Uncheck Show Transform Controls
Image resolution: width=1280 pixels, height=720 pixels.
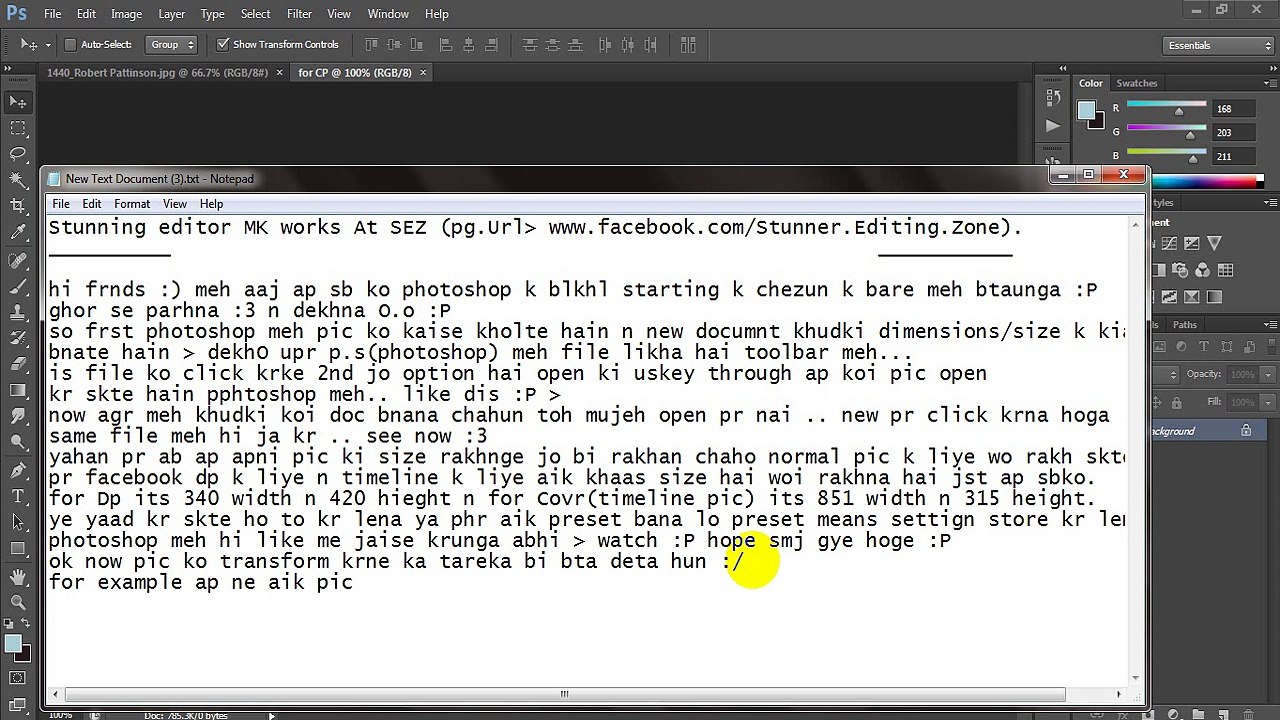[223, 45]
